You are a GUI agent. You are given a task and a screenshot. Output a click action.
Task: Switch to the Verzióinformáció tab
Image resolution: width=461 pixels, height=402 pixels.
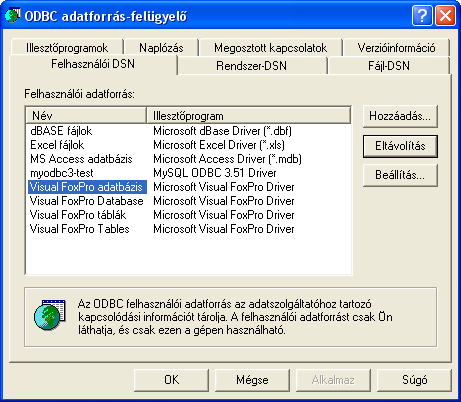pyautogui.click(x=396, y=48)
